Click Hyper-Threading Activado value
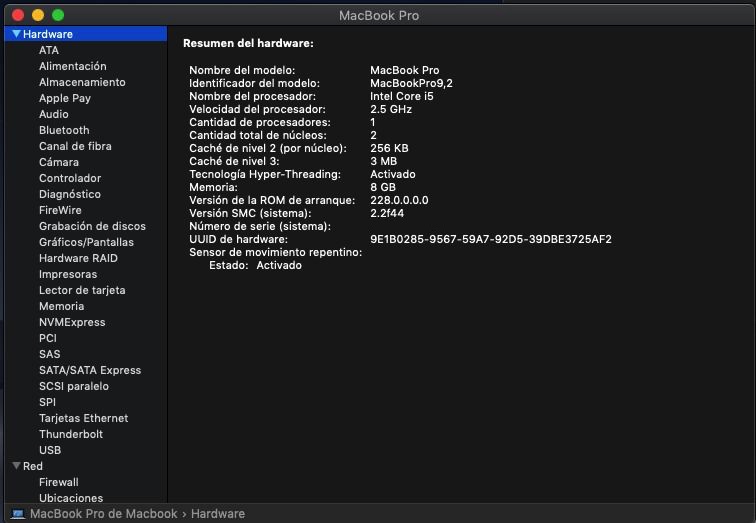 click(x=393, y=174)
